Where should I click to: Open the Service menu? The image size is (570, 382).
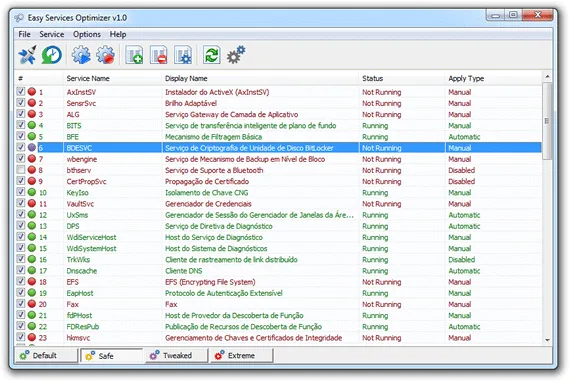[52, 34]
